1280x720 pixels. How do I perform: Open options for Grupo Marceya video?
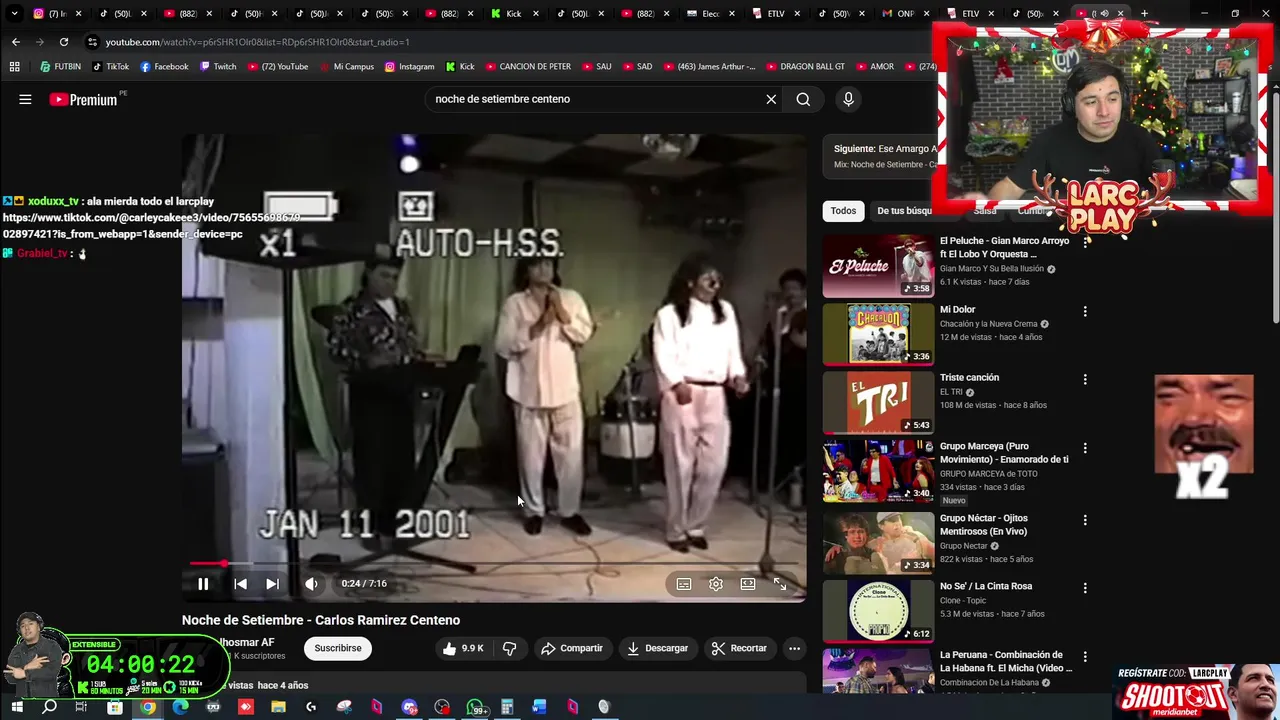point(1085,448)
